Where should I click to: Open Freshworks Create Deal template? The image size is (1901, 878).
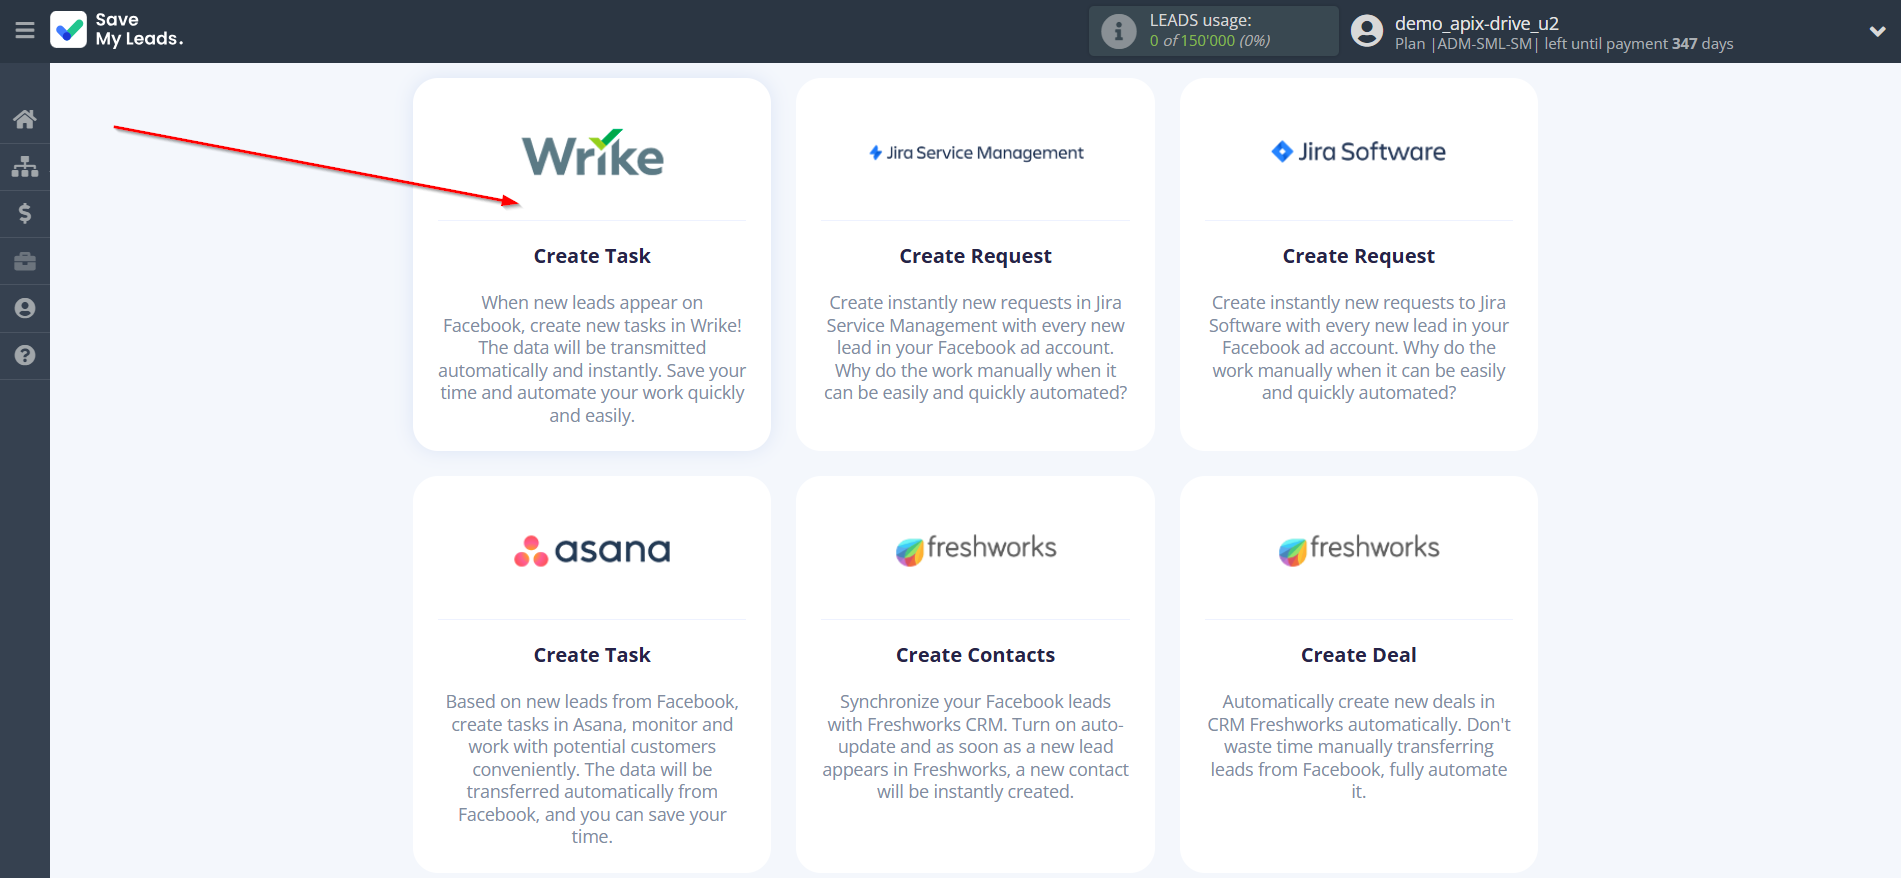click(1358, 655)
